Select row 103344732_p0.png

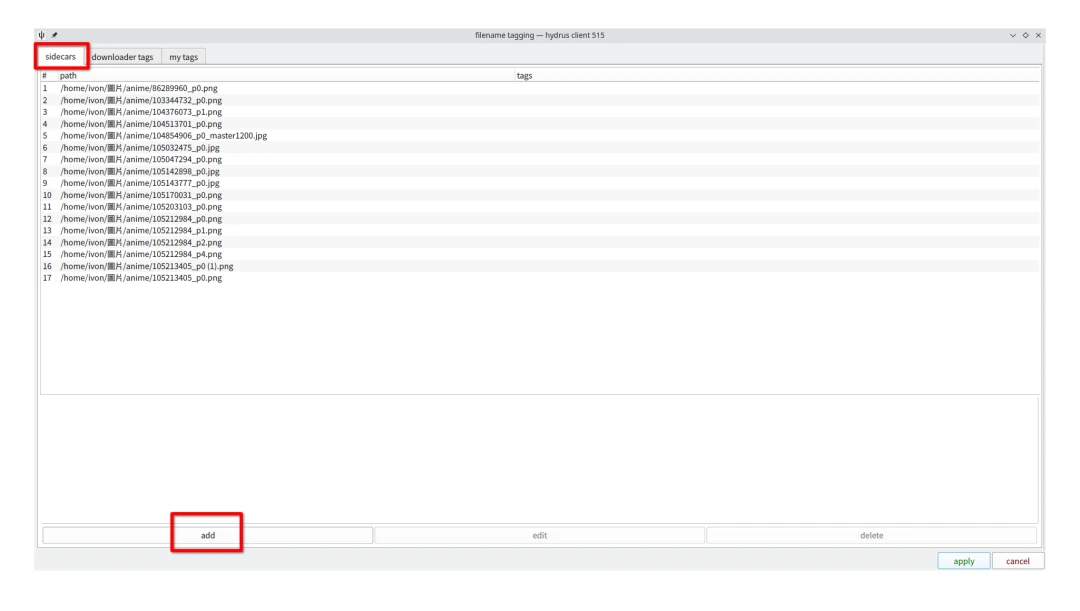point(540,100)
